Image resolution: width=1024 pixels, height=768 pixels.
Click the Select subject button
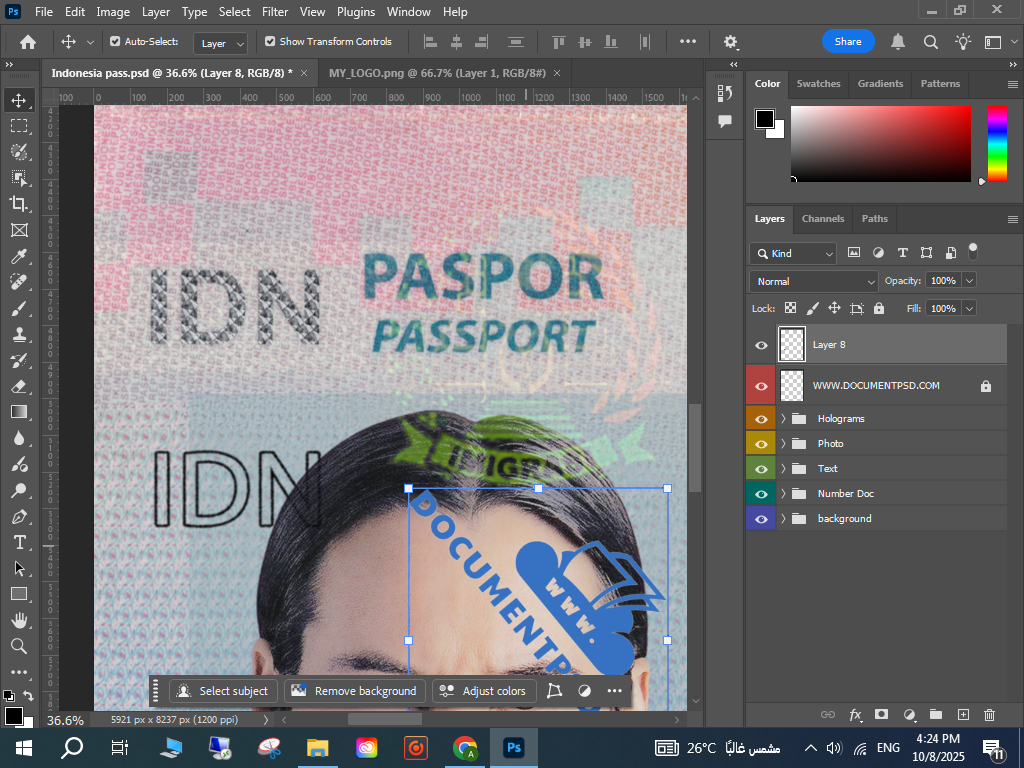(x=223, y=691)
